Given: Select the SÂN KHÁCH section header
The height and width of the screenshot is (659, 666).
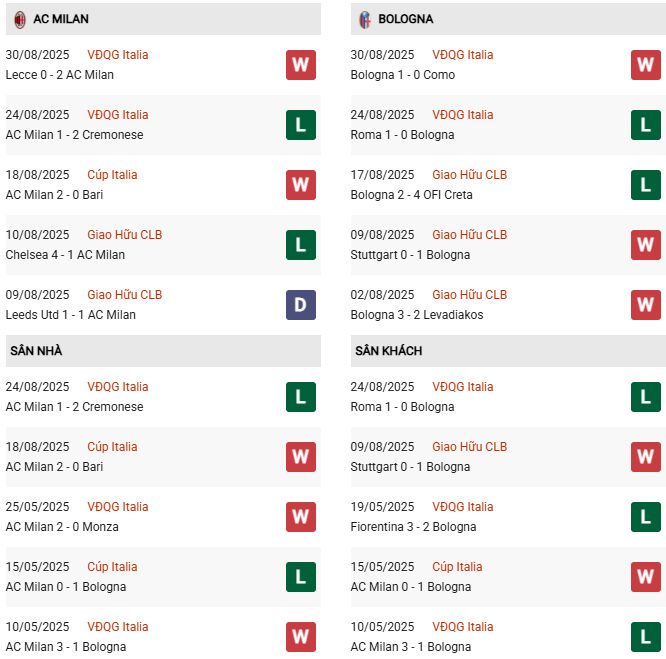Looking at the screenshot, I should (x=388, y=351).
